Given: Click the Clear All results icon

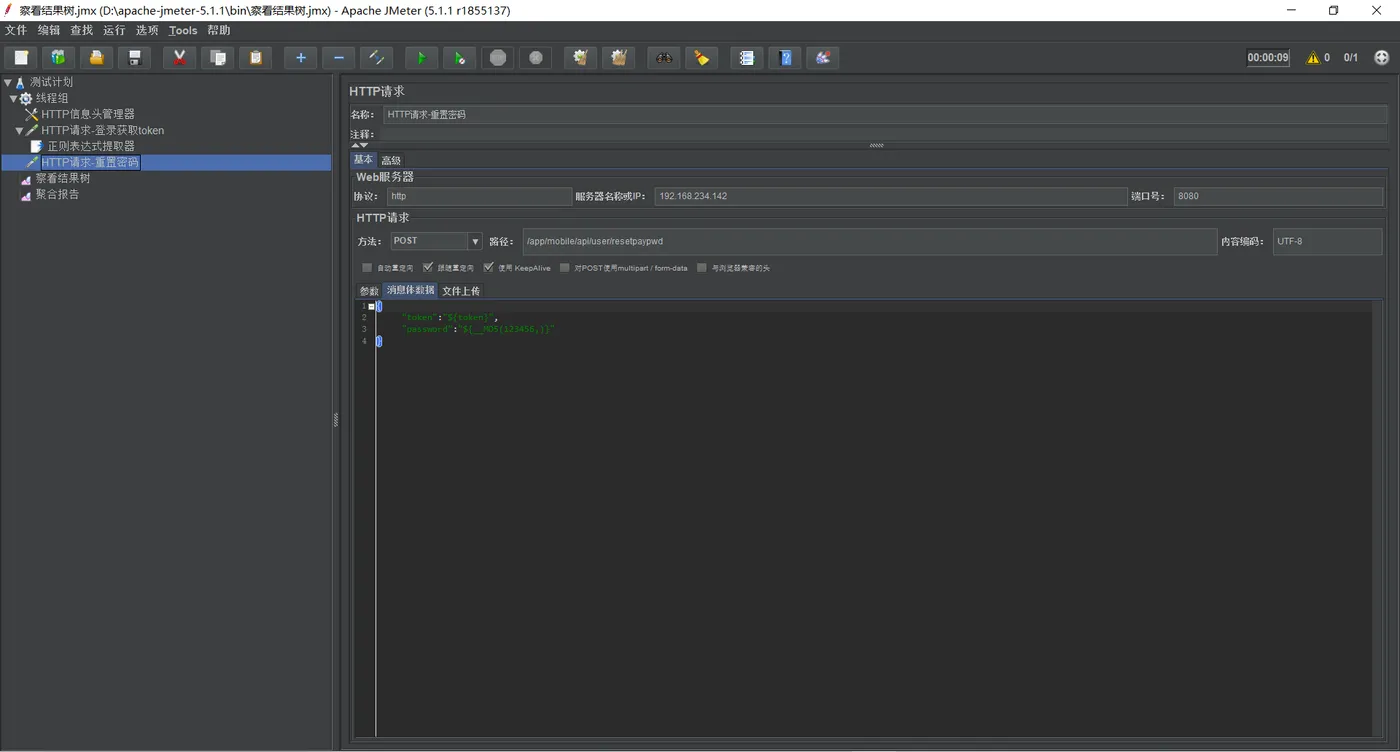Looking at the screenshot, I should tap(618, 58).
